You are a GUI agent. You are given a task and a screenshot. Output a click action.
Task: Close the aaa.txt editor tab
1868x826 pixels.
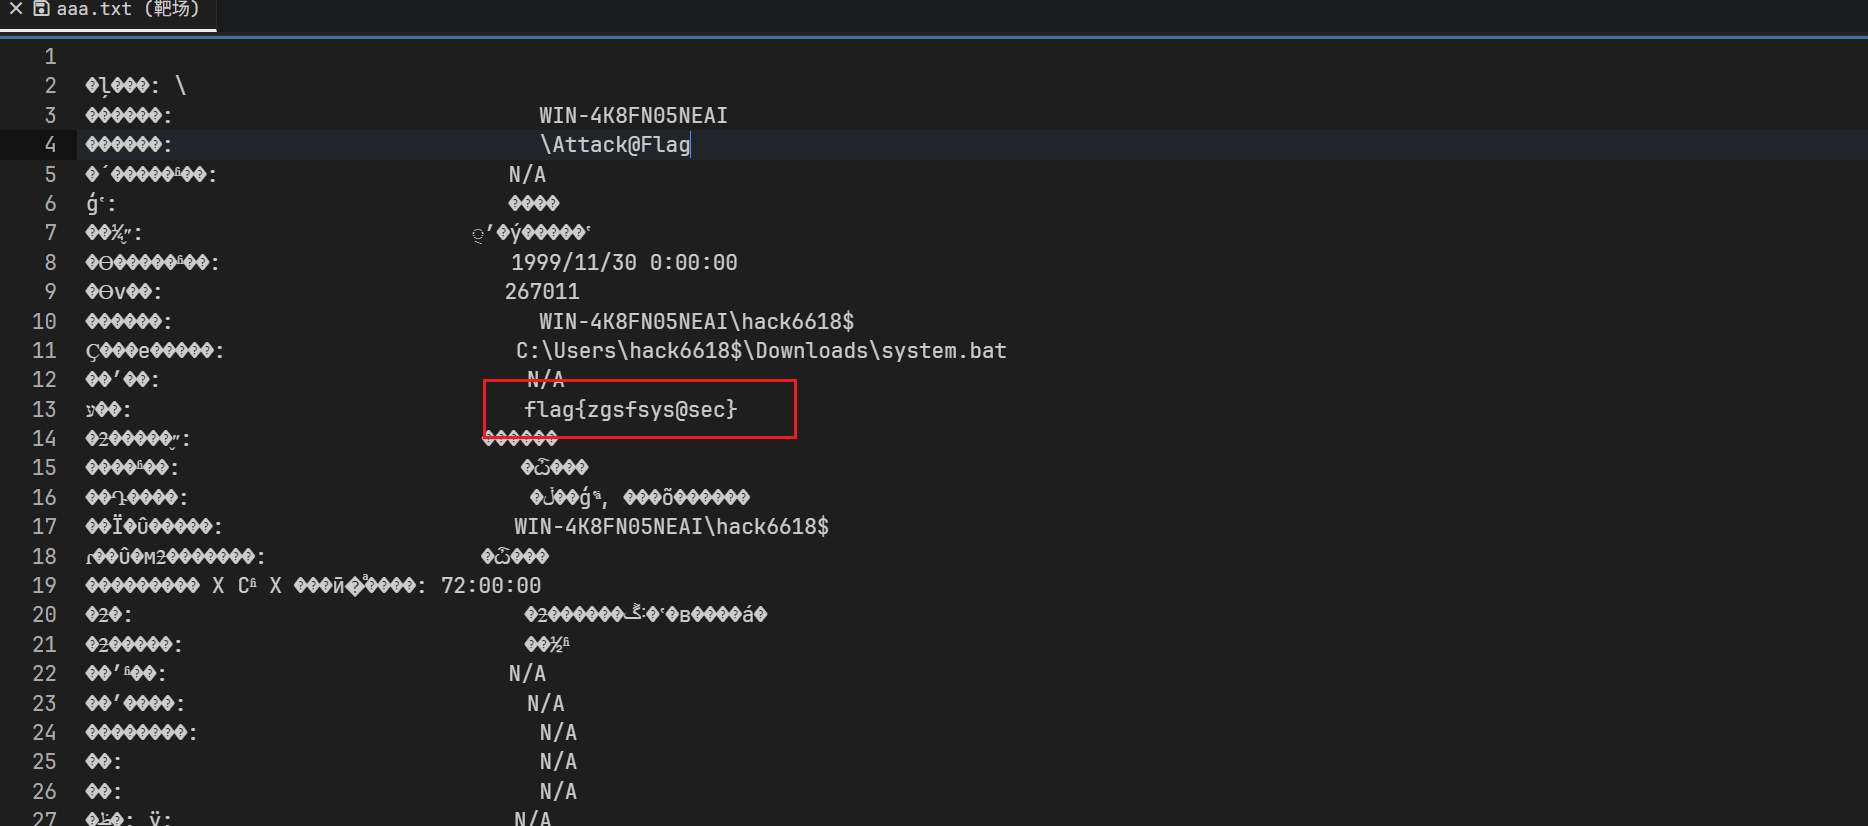pos(15,9)
